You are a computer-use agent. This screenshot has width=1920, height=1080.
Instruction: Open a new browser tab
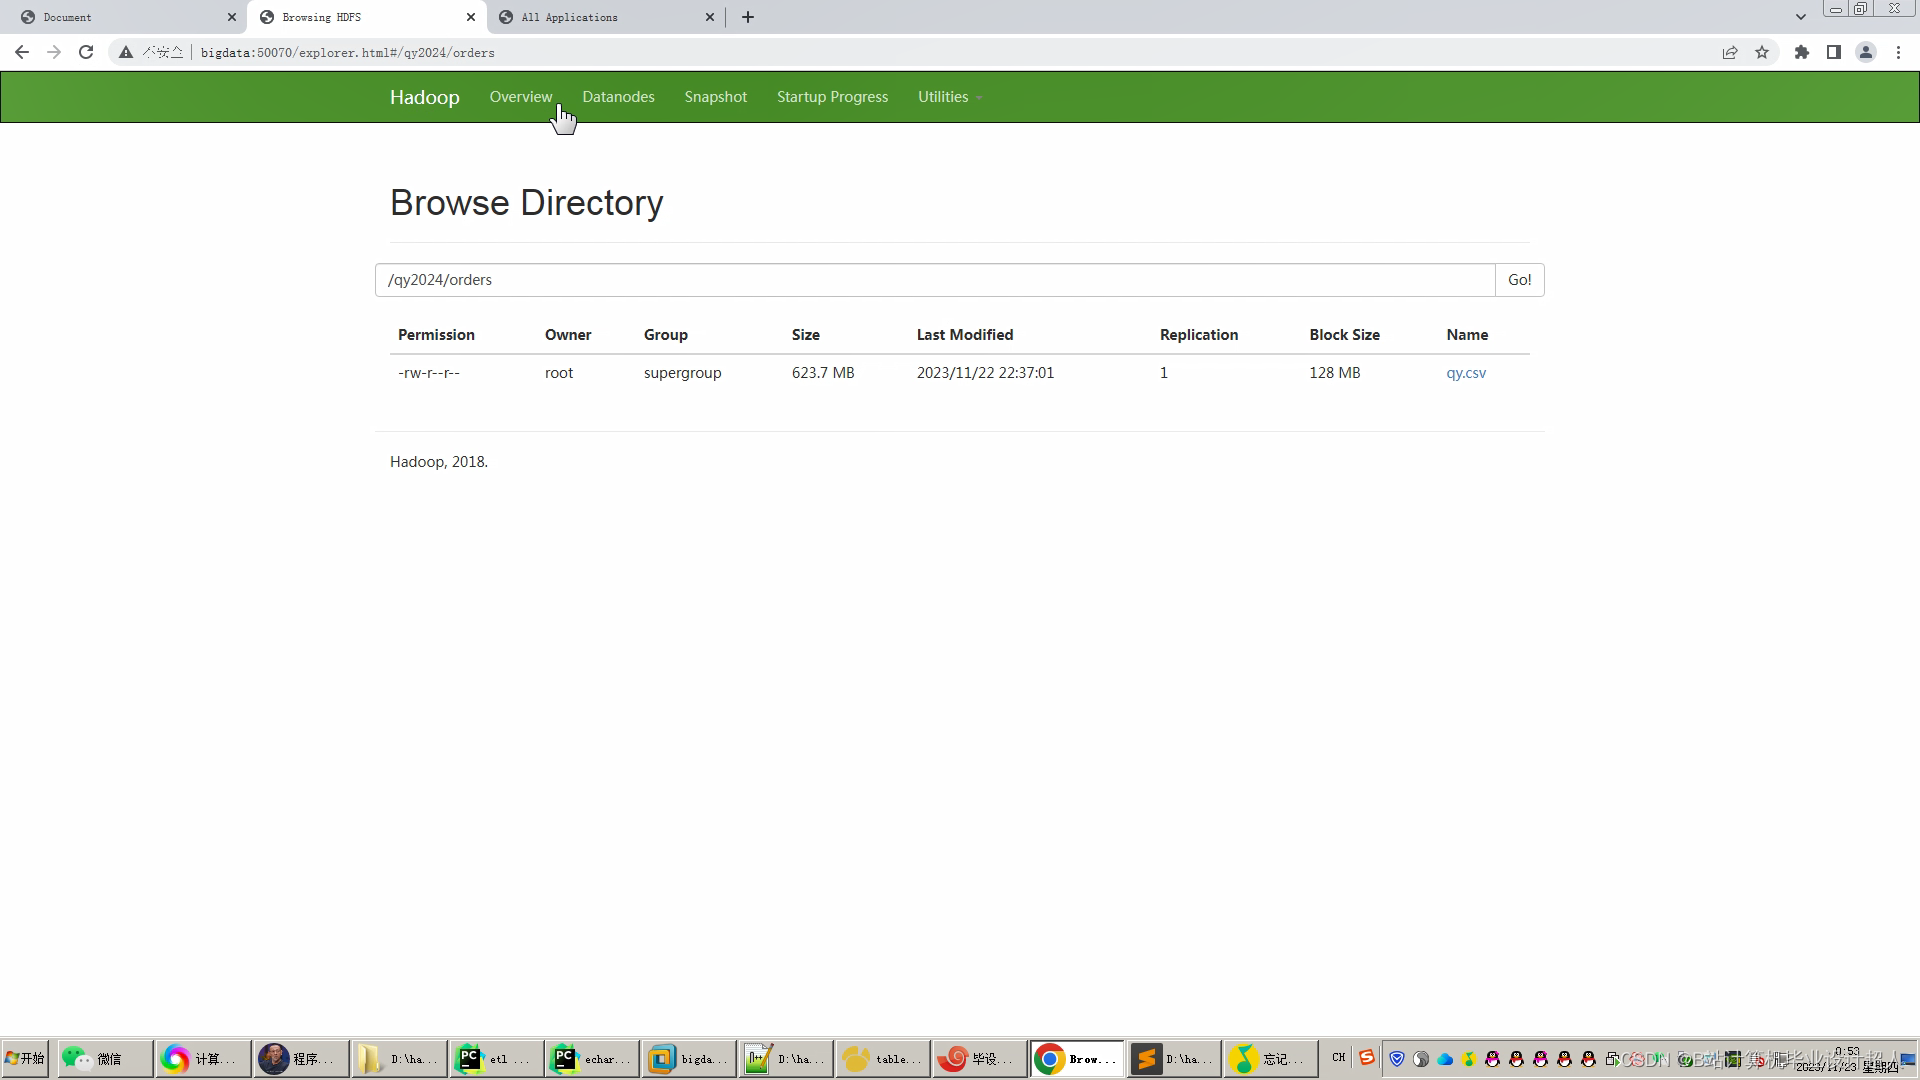(748, 17)
